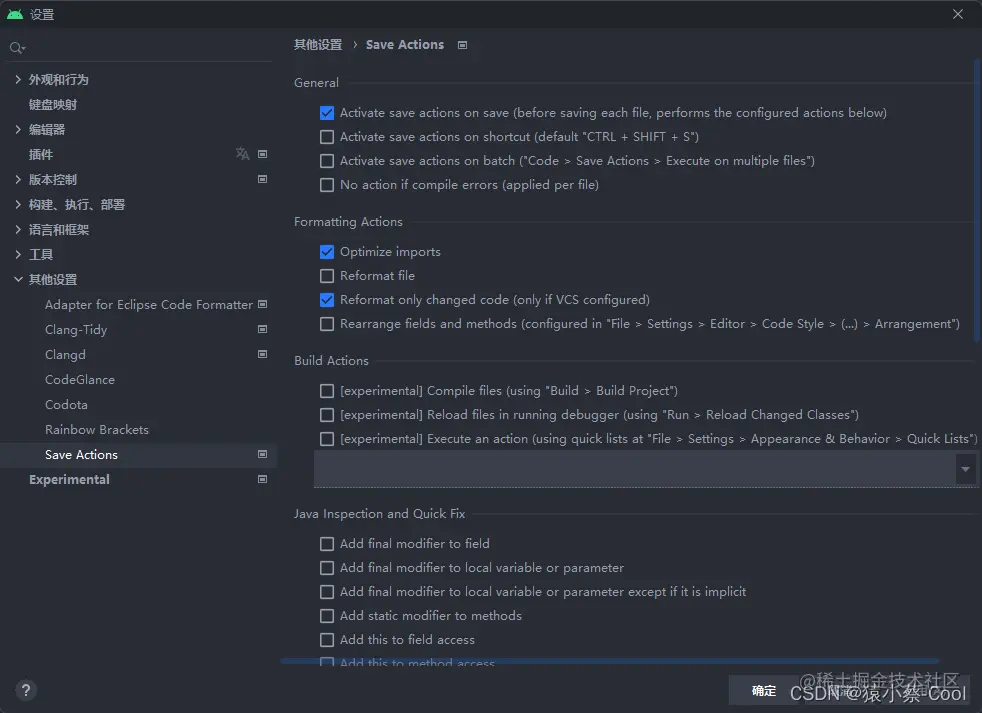Open Clangd settings page
This screenshot has width=982, height=713.
(x=65, y=355)
